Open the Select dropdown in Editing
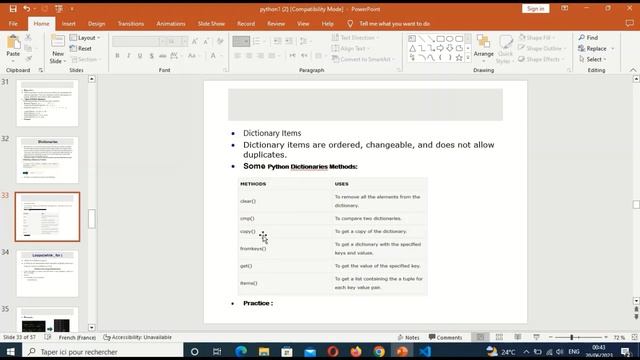 593,59
